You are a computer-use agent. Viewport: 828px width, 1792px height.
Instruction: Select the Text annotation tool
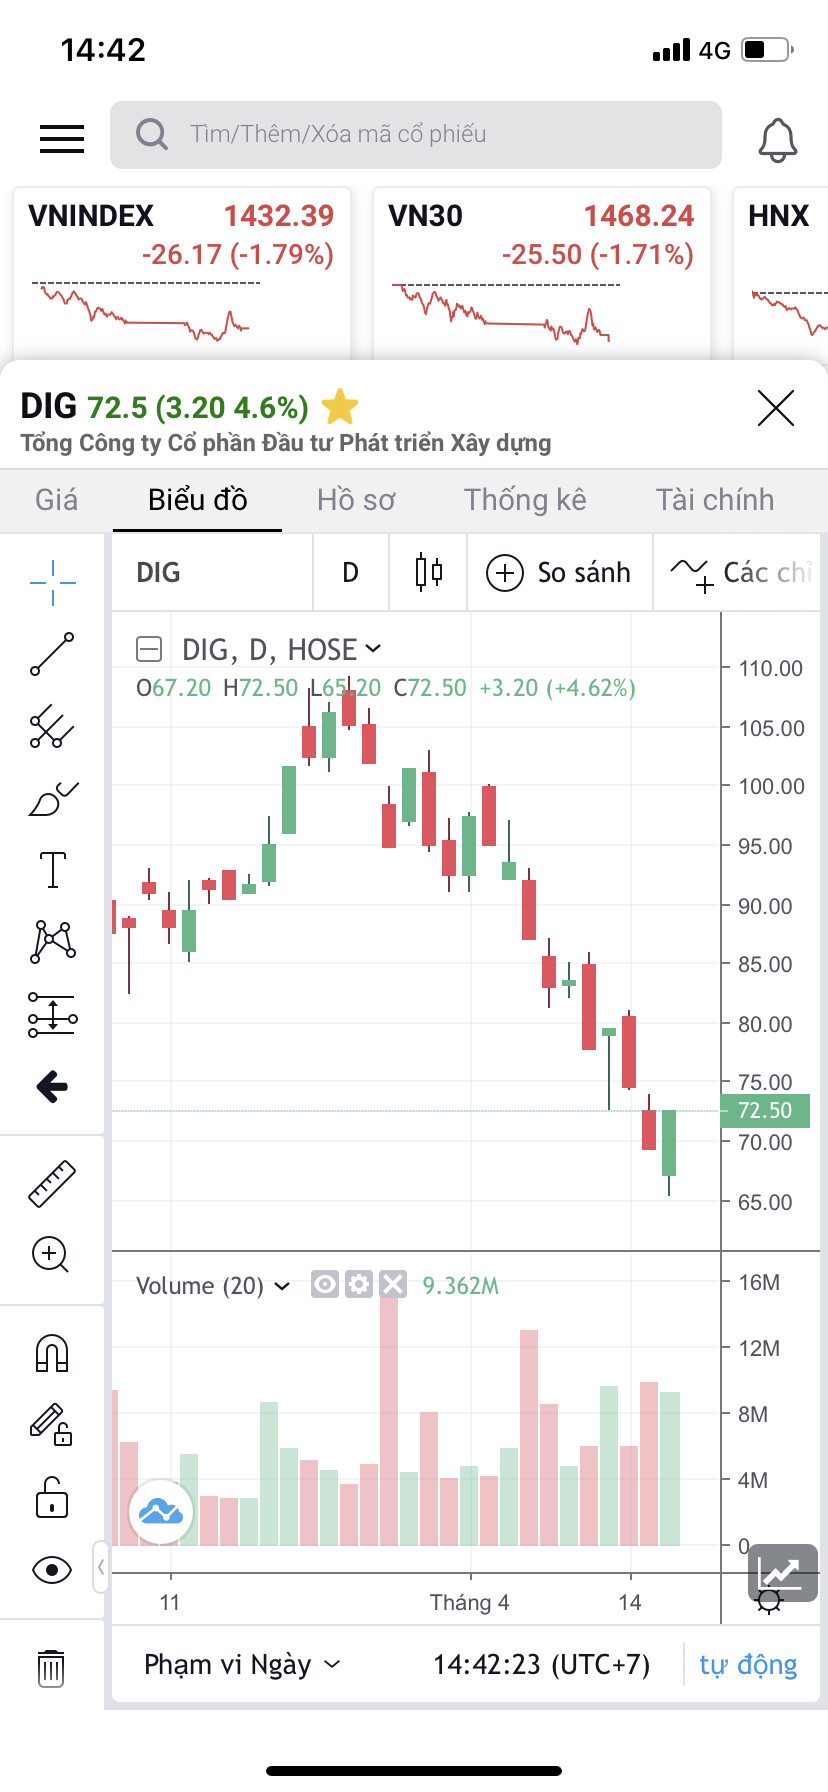pos(52,870)
